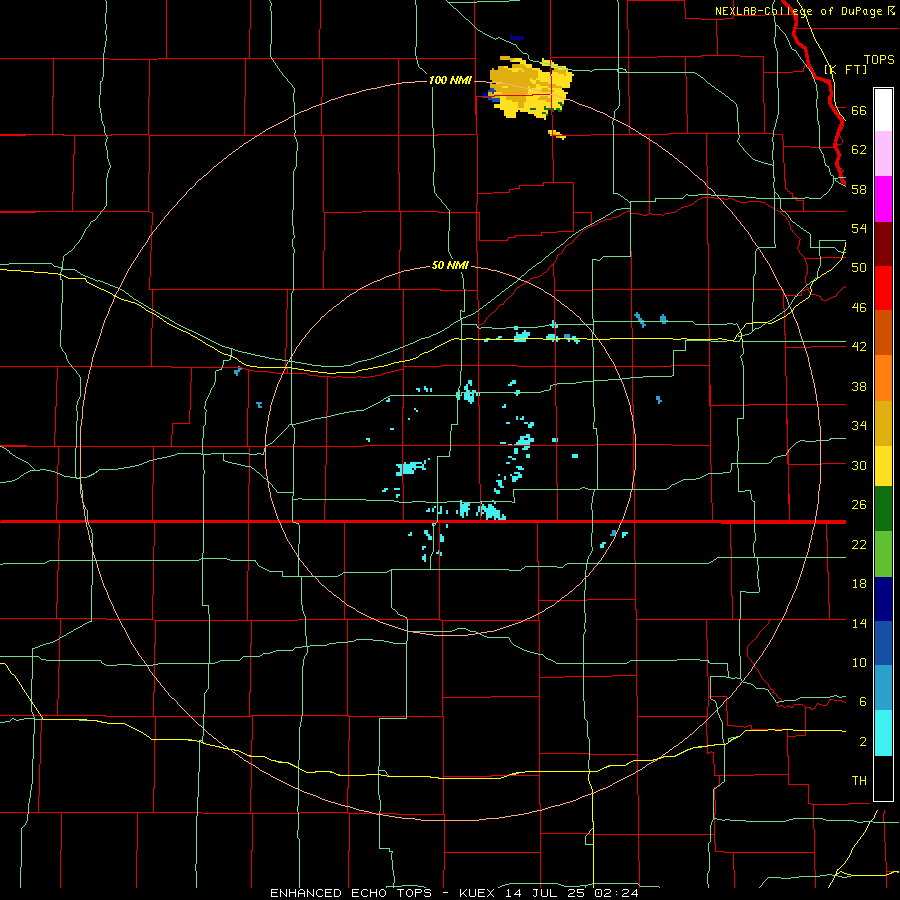This screenshot has width=900, height=900.
Task: Click the '14 JUL 25' date text
Action: click(547, 893)
